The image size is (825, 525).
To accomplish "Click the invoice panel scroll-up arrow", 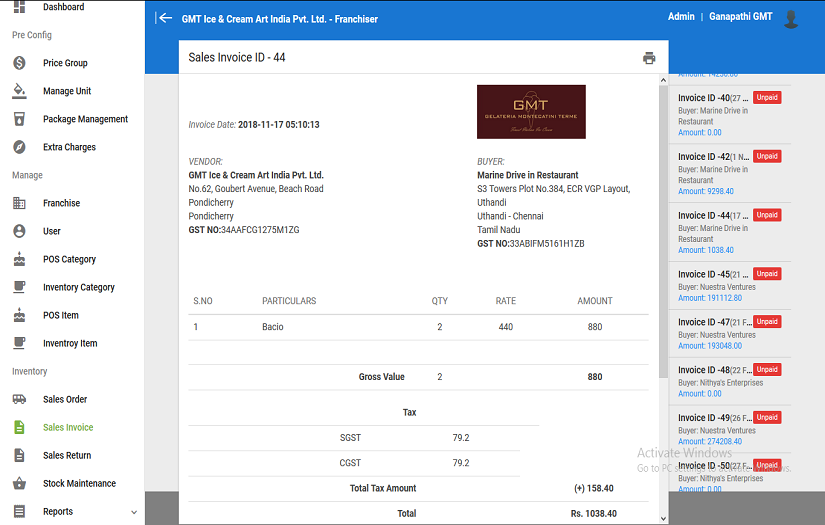I will [663, 80].
